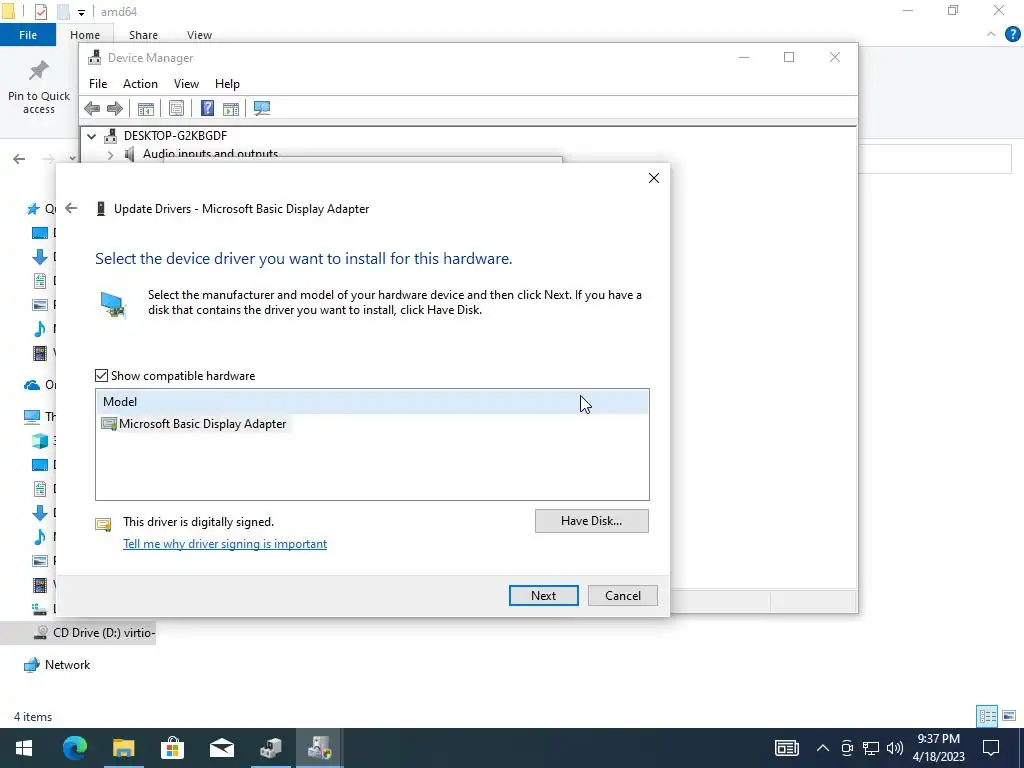The width and height of the screenshot is (1024, 768).
Task: Open Properties icon in Device Manager toolbar
Action: (x=176, y=108)
